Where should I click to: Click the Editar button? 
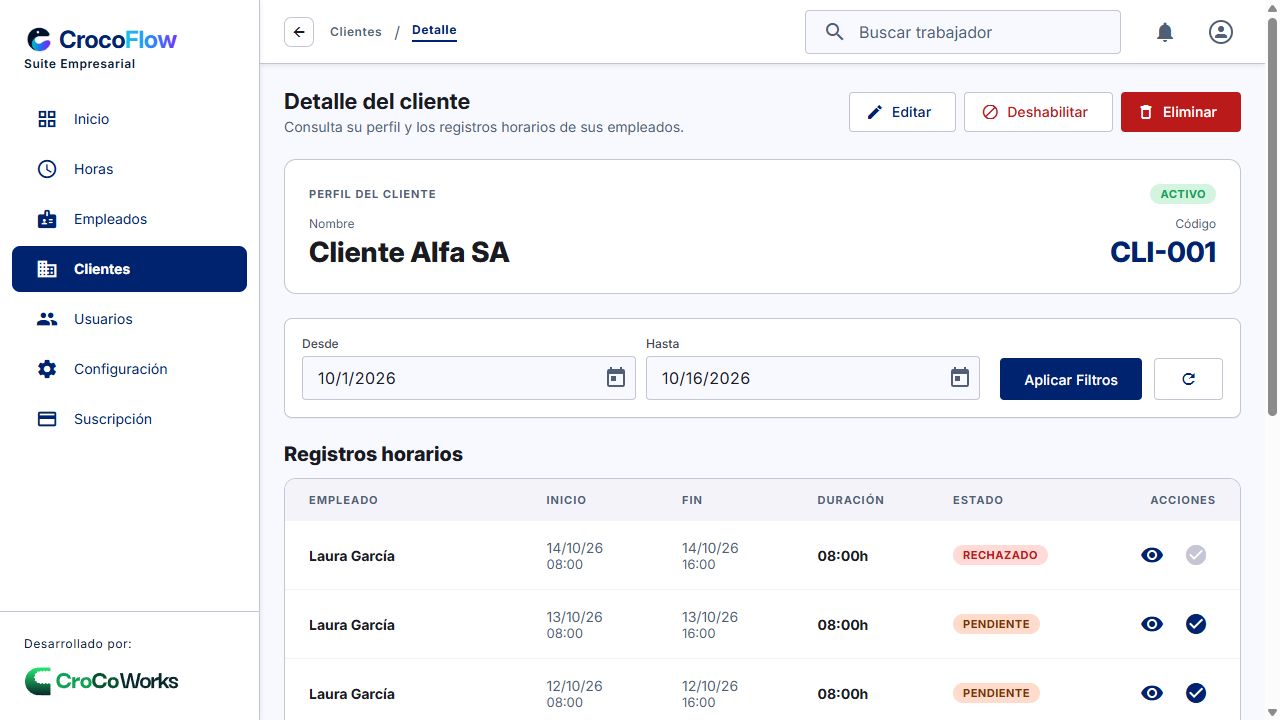point(902,112)
